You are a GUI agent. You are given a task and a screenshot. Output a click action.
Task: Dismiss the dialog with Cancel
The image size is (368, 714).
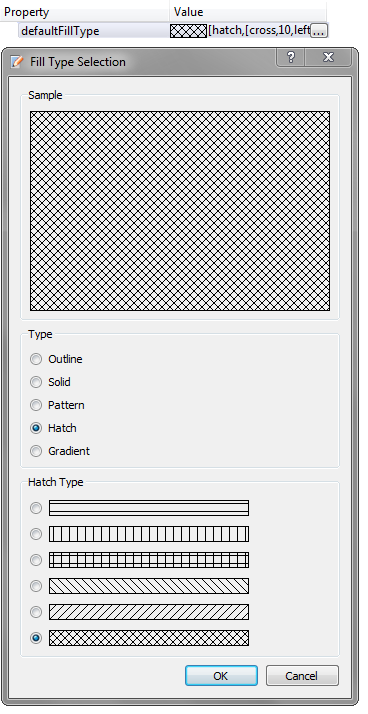click(302, 676)
